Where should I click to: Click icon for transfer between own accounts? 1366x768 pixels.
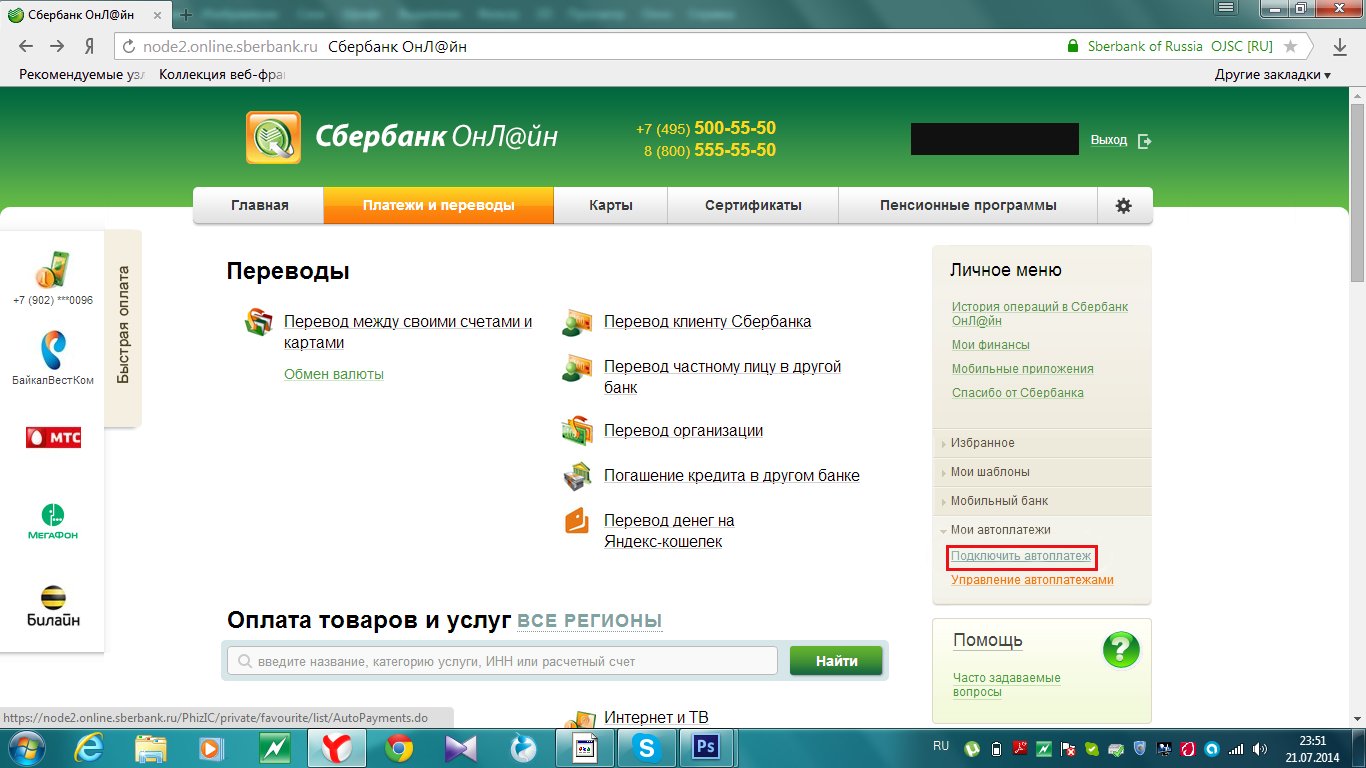(x=259, y=322)
